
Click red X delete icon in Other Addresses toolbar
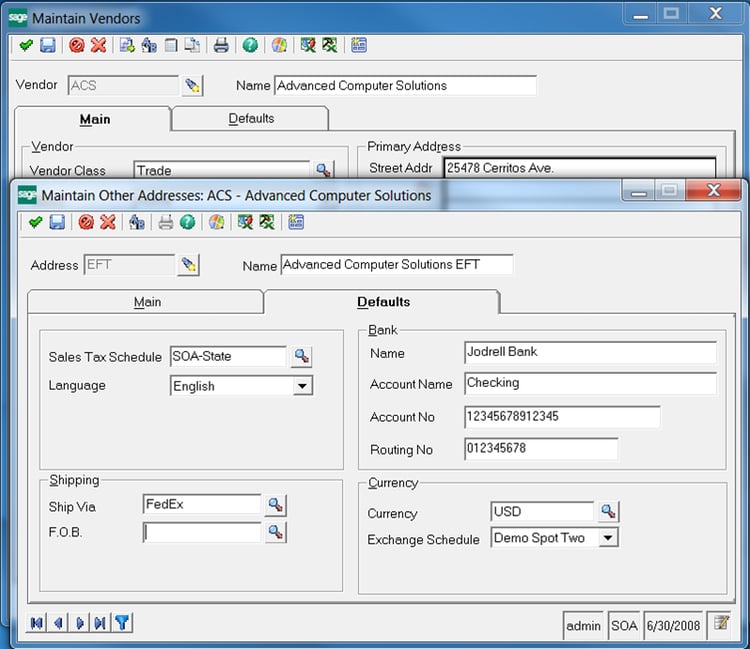[x=108, y=222]
